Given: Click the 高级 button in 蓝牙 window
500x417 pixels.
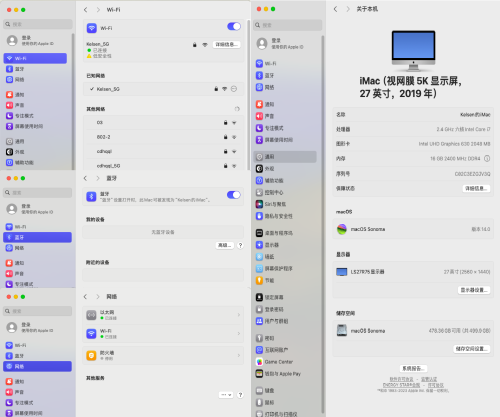Looking at the screenshot, I should coord(225,245).
